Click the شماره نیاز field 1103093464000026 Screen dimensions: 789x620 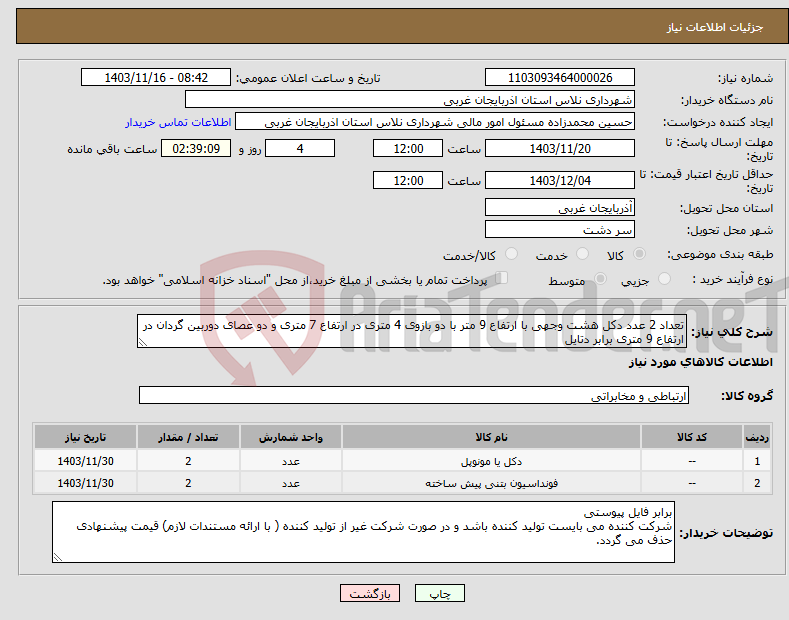point(560,78)
